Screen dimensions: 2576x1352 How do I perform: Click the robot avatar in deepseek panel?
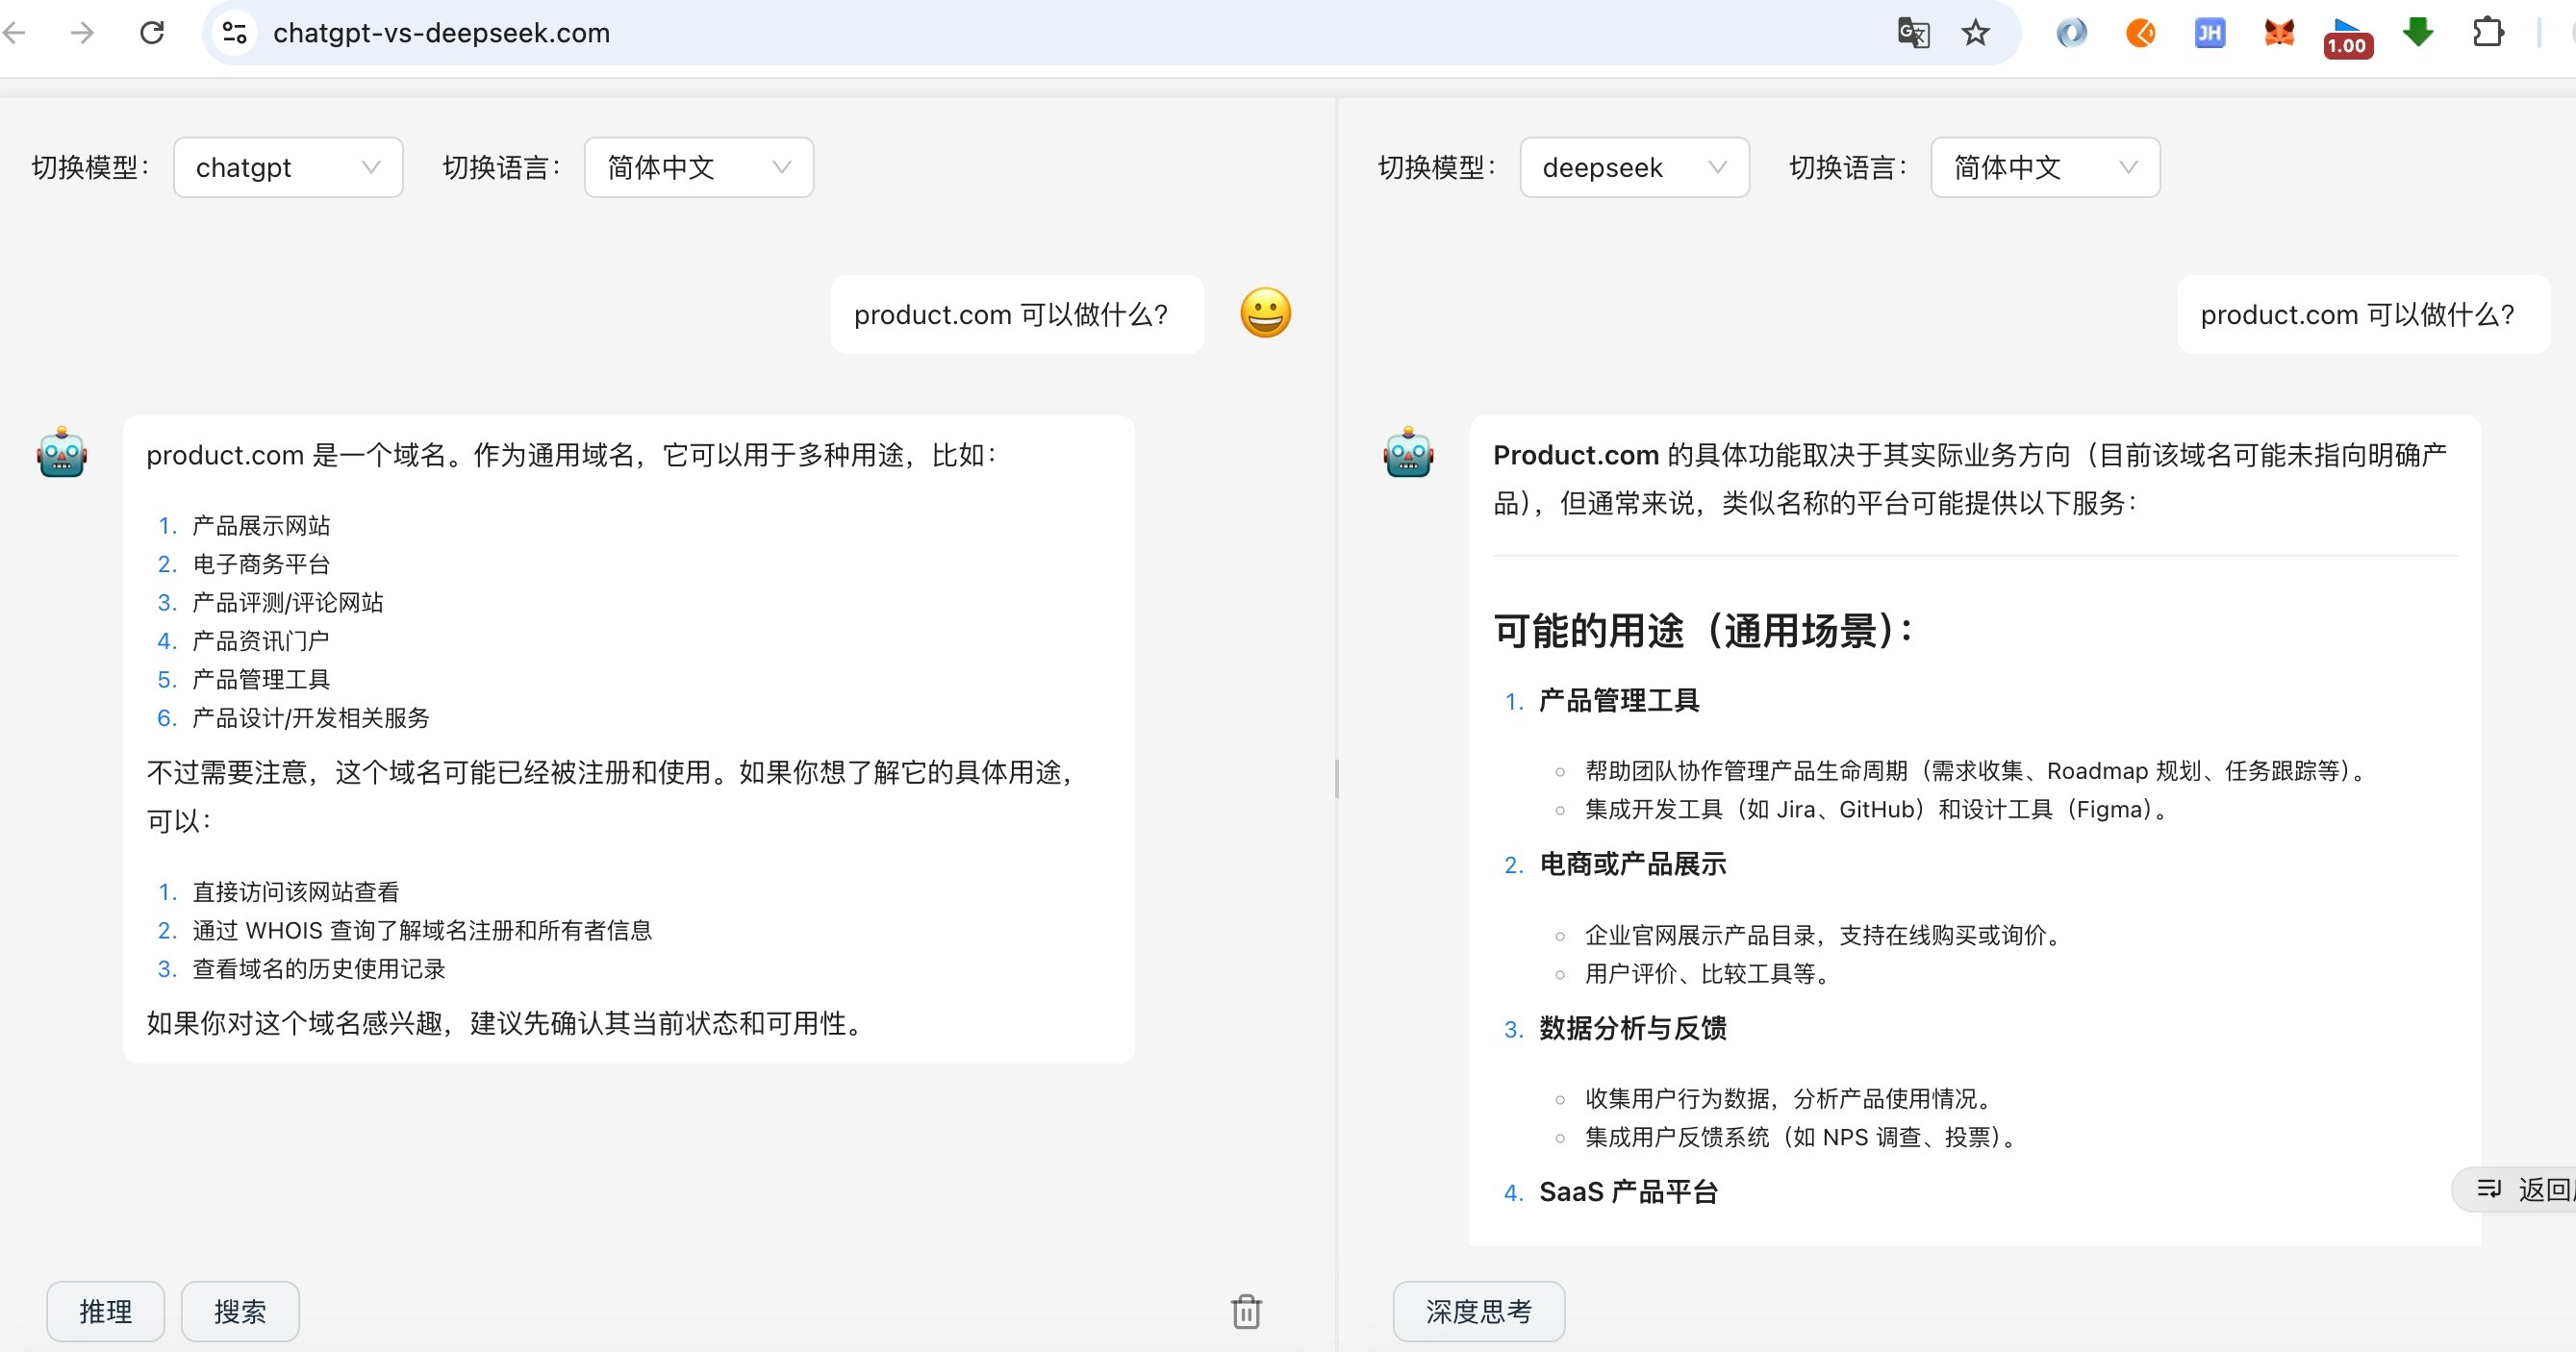click(1408, 452)
